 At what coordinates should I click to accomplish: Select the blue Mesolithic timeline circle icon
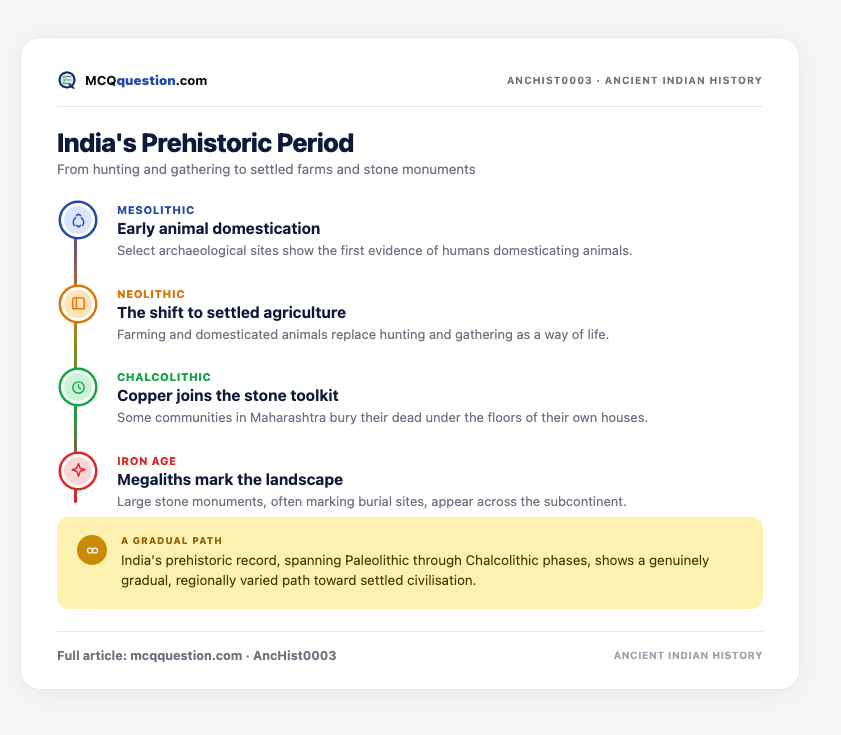coord(78,220)
